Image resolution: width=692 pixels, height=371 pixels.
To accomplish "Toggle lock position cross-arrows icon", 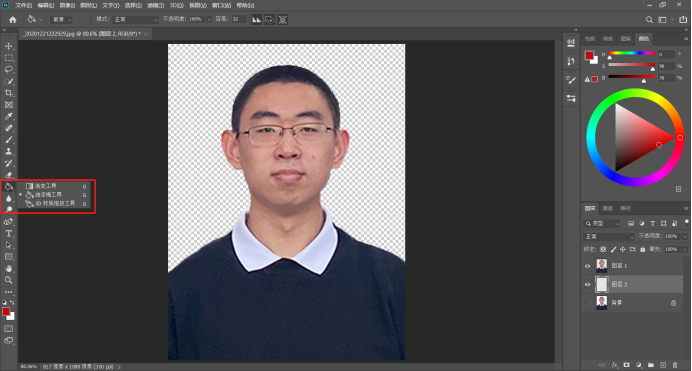I will [623, 249].
